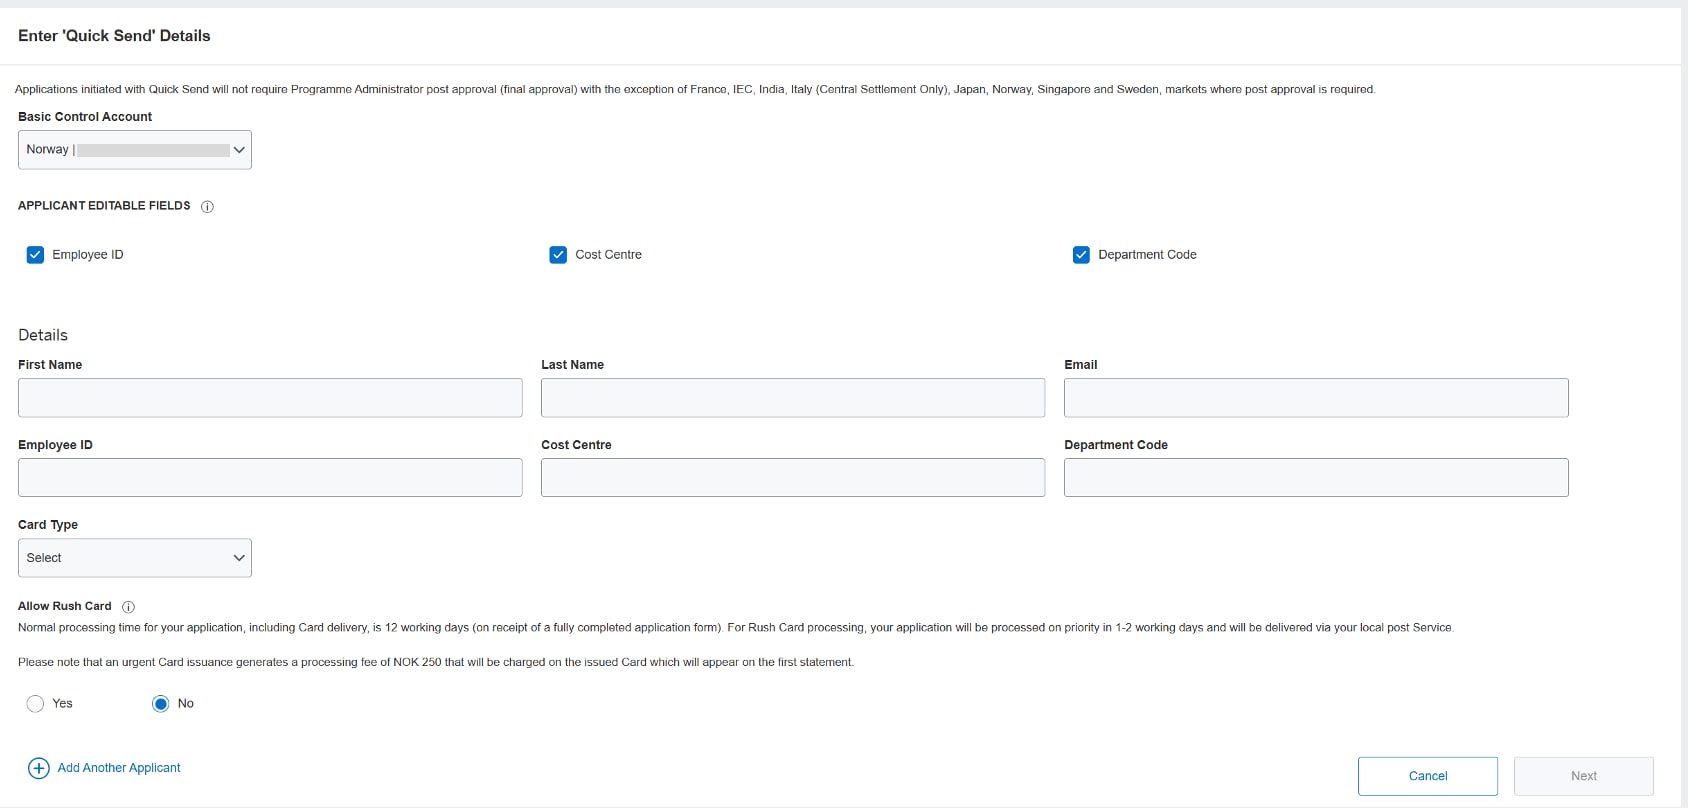
Task: Click the Add Another Applicant link
Action: coord(119,768)
